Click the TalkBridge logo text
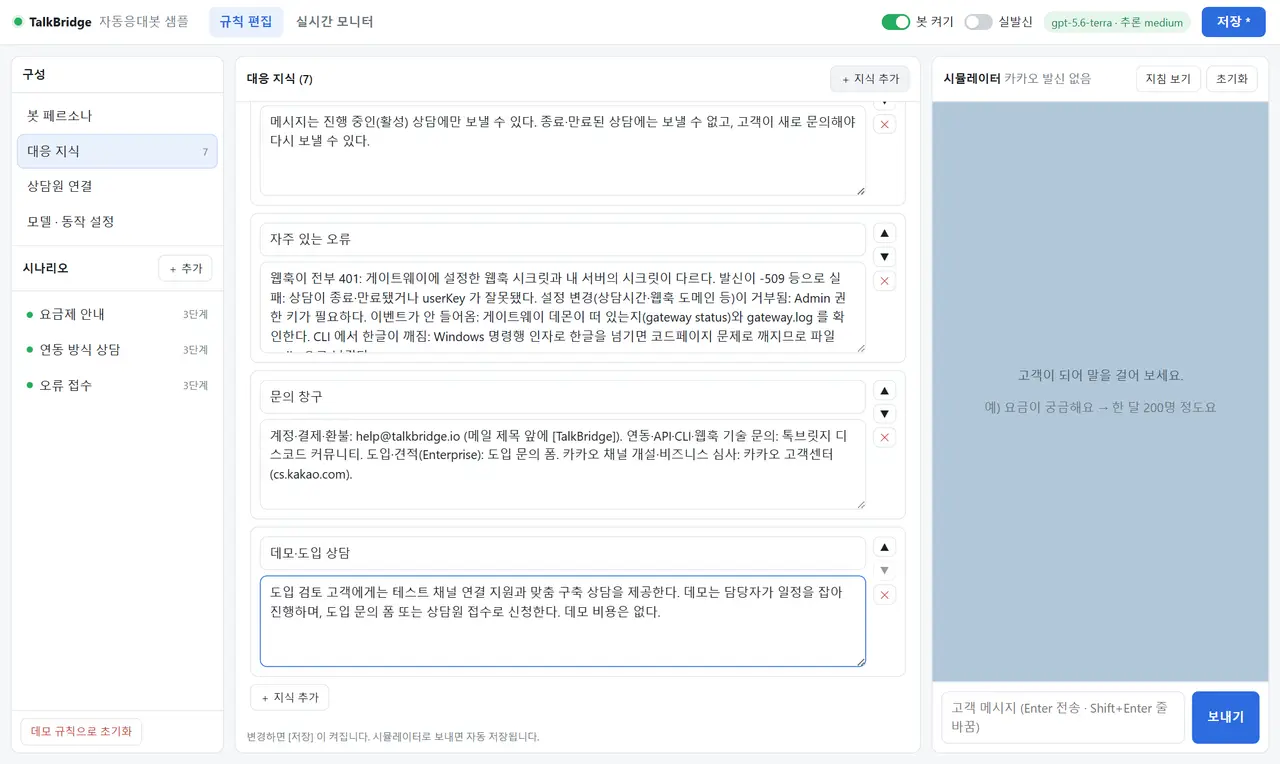This screenshot has width=1280, height=764. (60, 22)
